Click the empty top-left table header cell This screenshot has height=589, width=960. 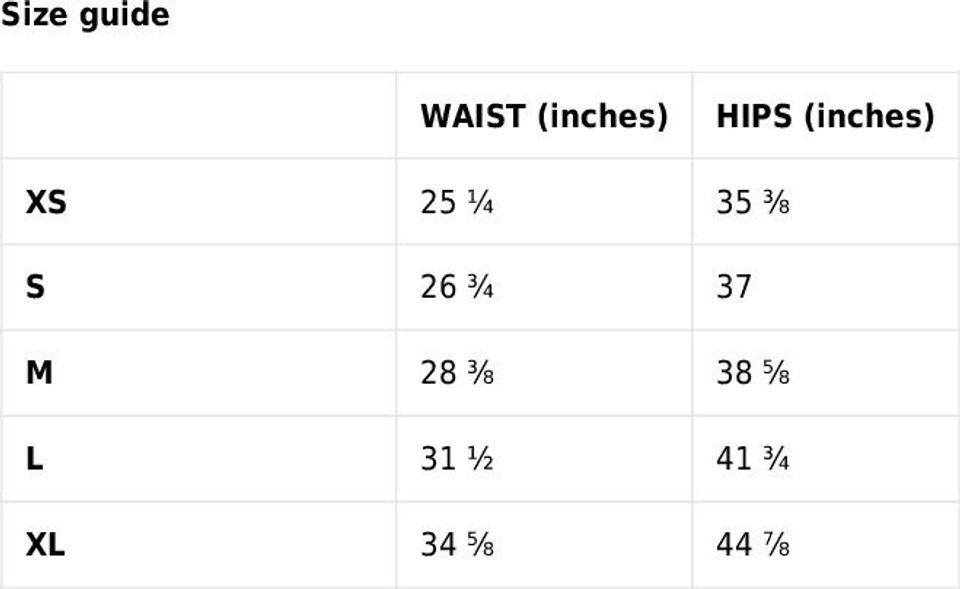pyautogui.click(x=199, y=116)
